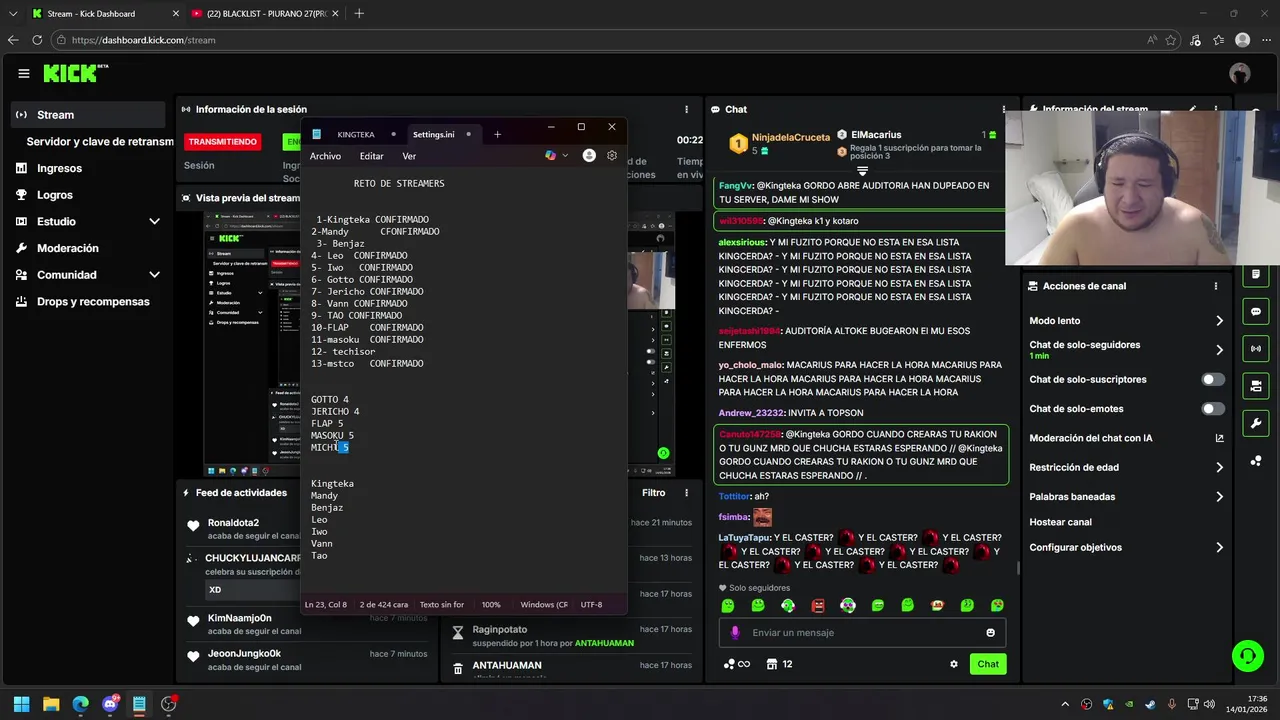Click the Filtro button in activity feed

point(653,493)
